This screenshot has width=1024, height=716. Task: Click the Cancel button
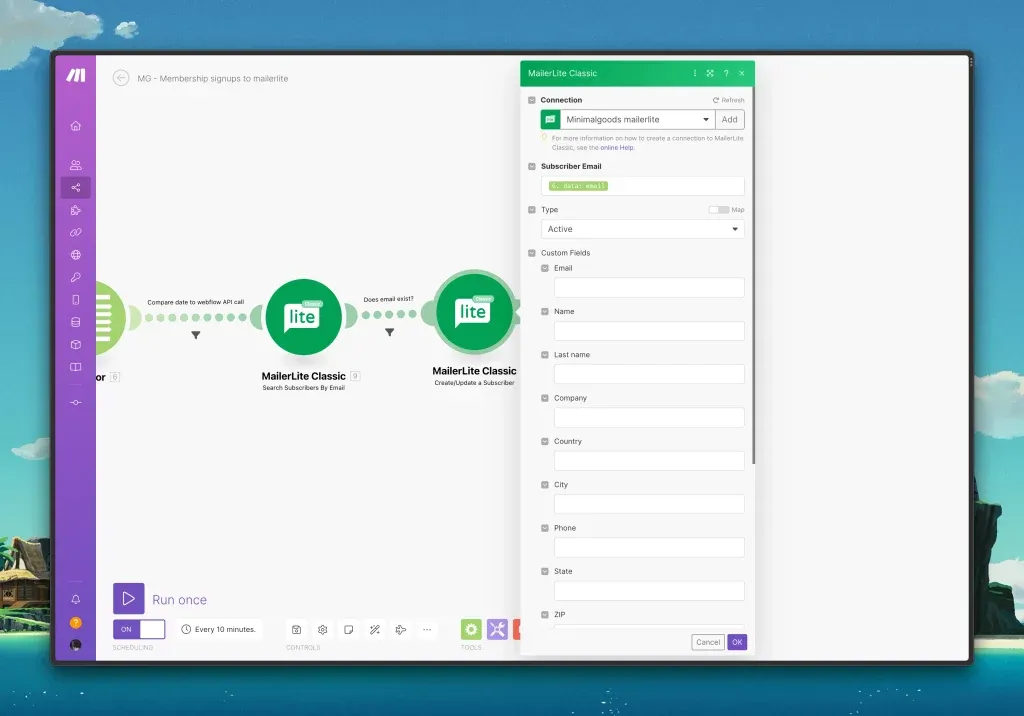[x=708, y=642]
